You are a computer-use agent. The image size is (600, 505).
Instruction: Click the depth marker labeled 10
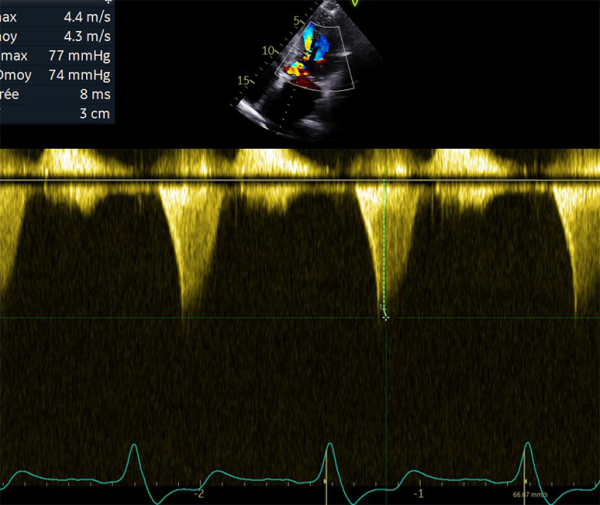point(268,49)
